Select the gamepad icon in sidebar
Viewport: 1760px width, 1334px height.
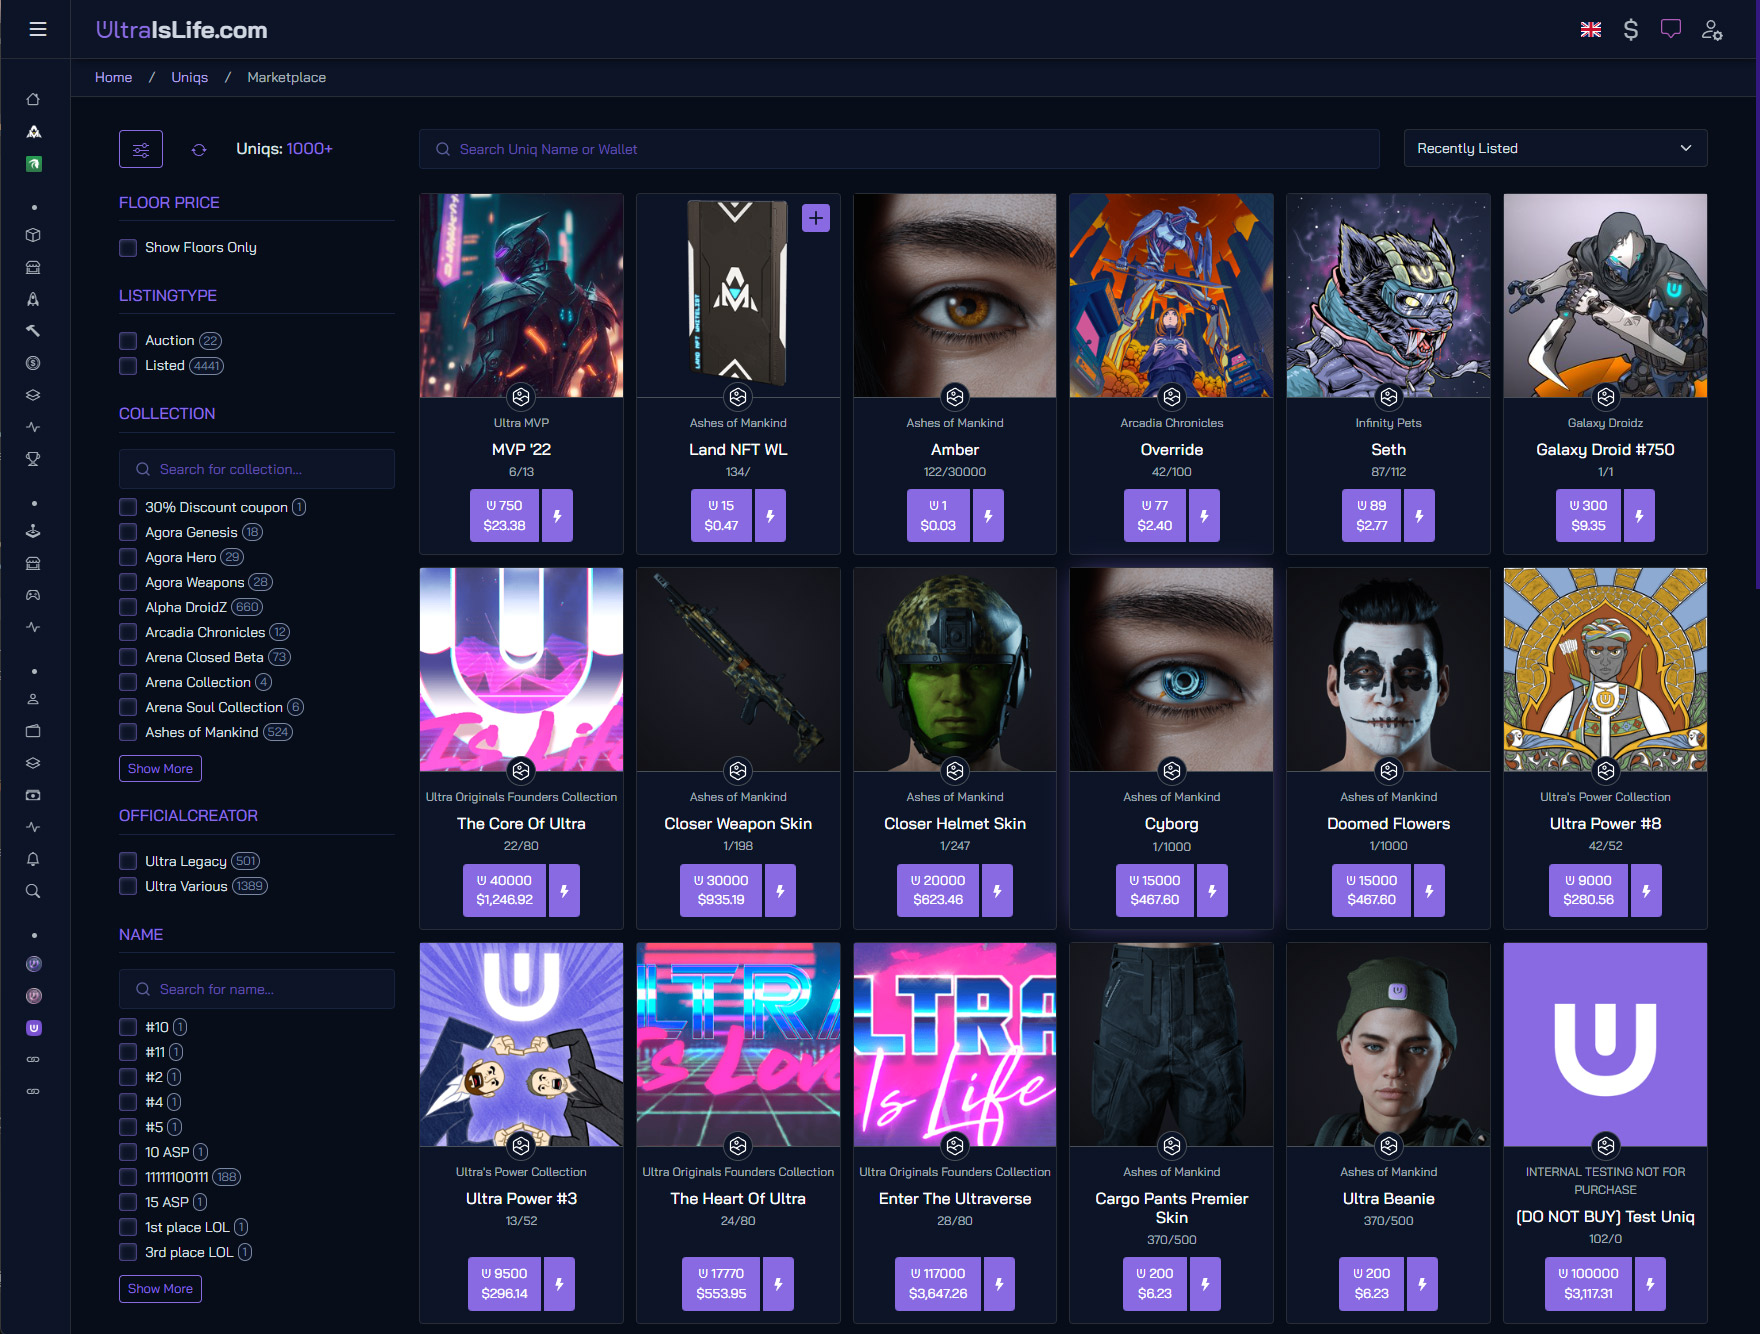[x=34, y=594]
